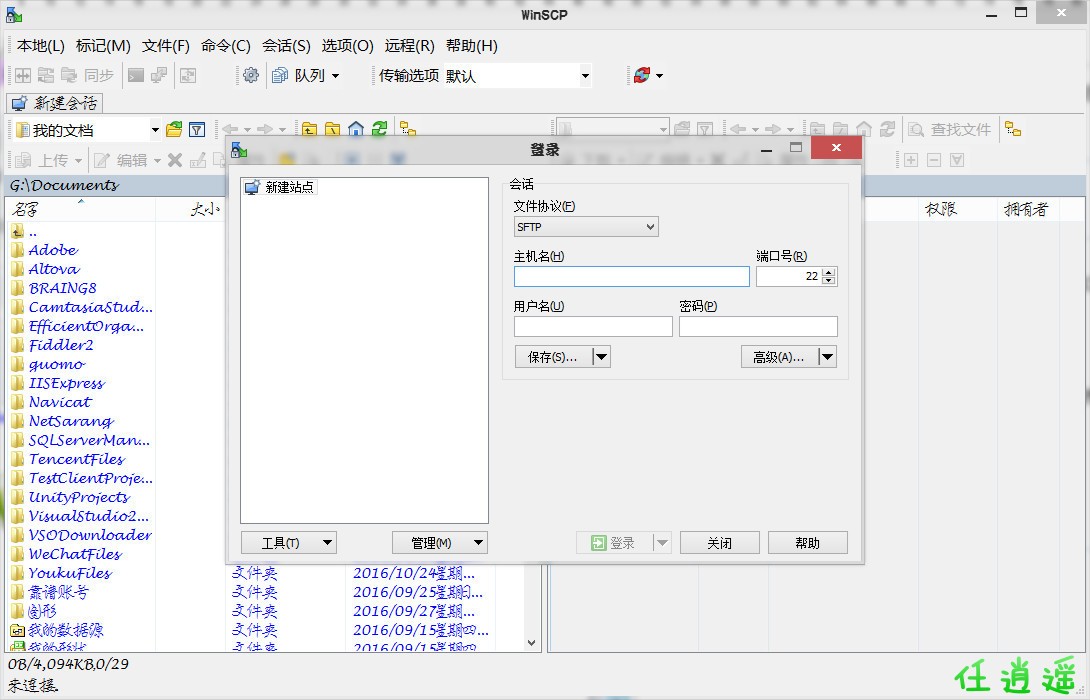Click the 用户名 user name input field

[593, 326]
